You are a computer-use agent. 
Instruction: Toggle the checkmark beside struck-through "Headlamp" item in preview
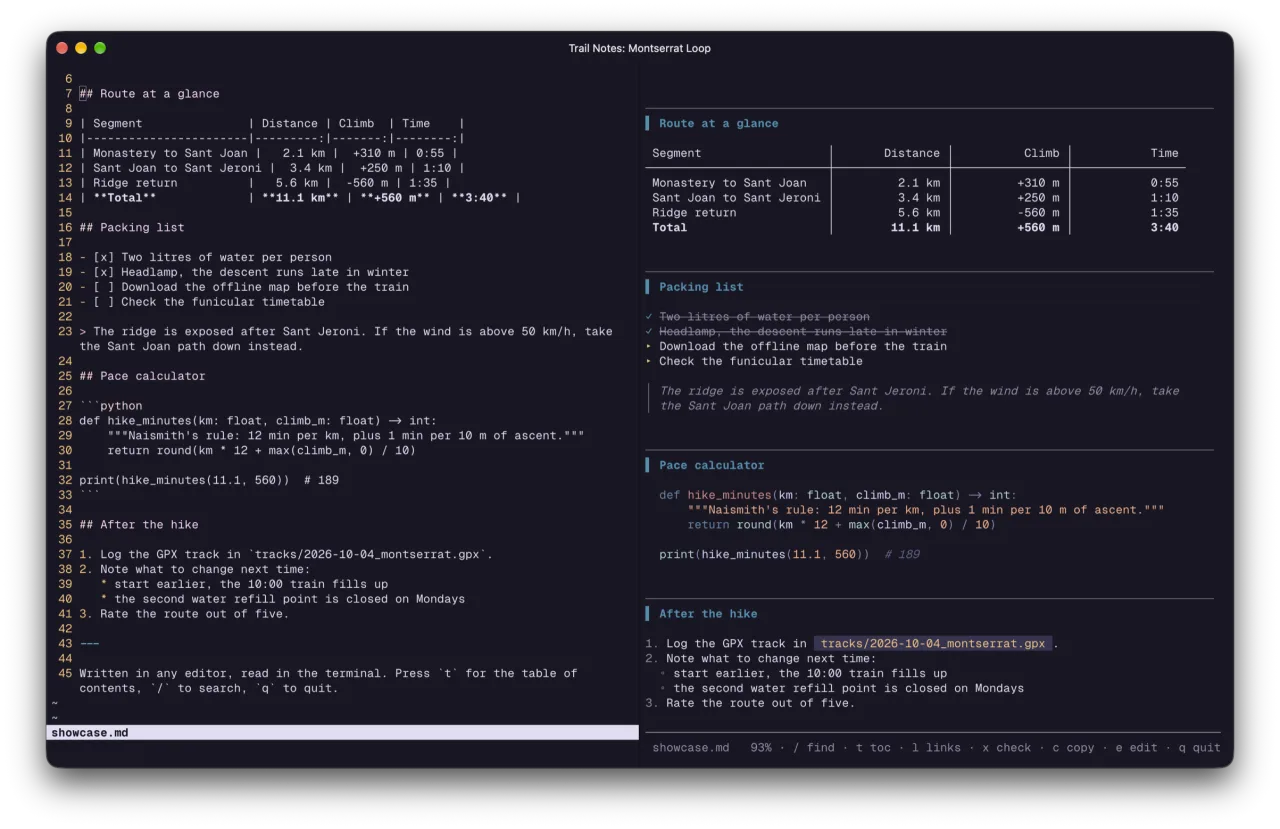click(x=649, y=332)
